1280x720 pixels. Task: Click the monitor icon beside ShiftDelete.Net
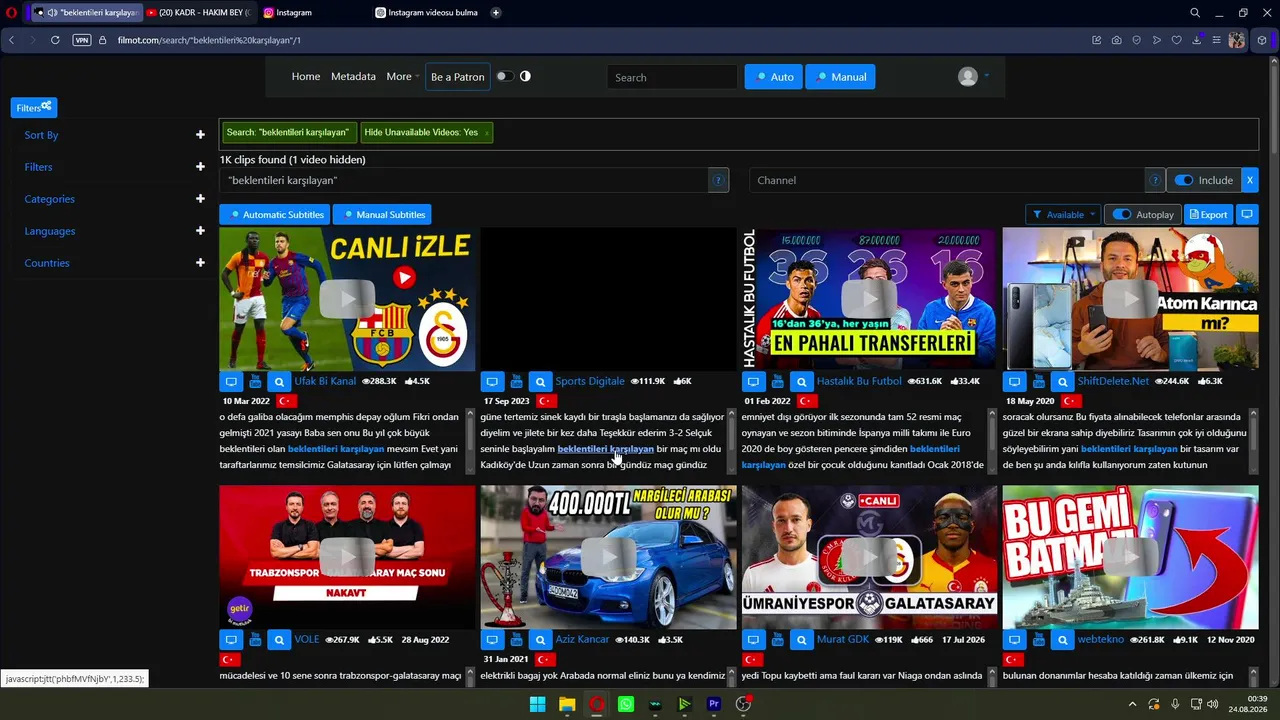tap(1014, 381)
